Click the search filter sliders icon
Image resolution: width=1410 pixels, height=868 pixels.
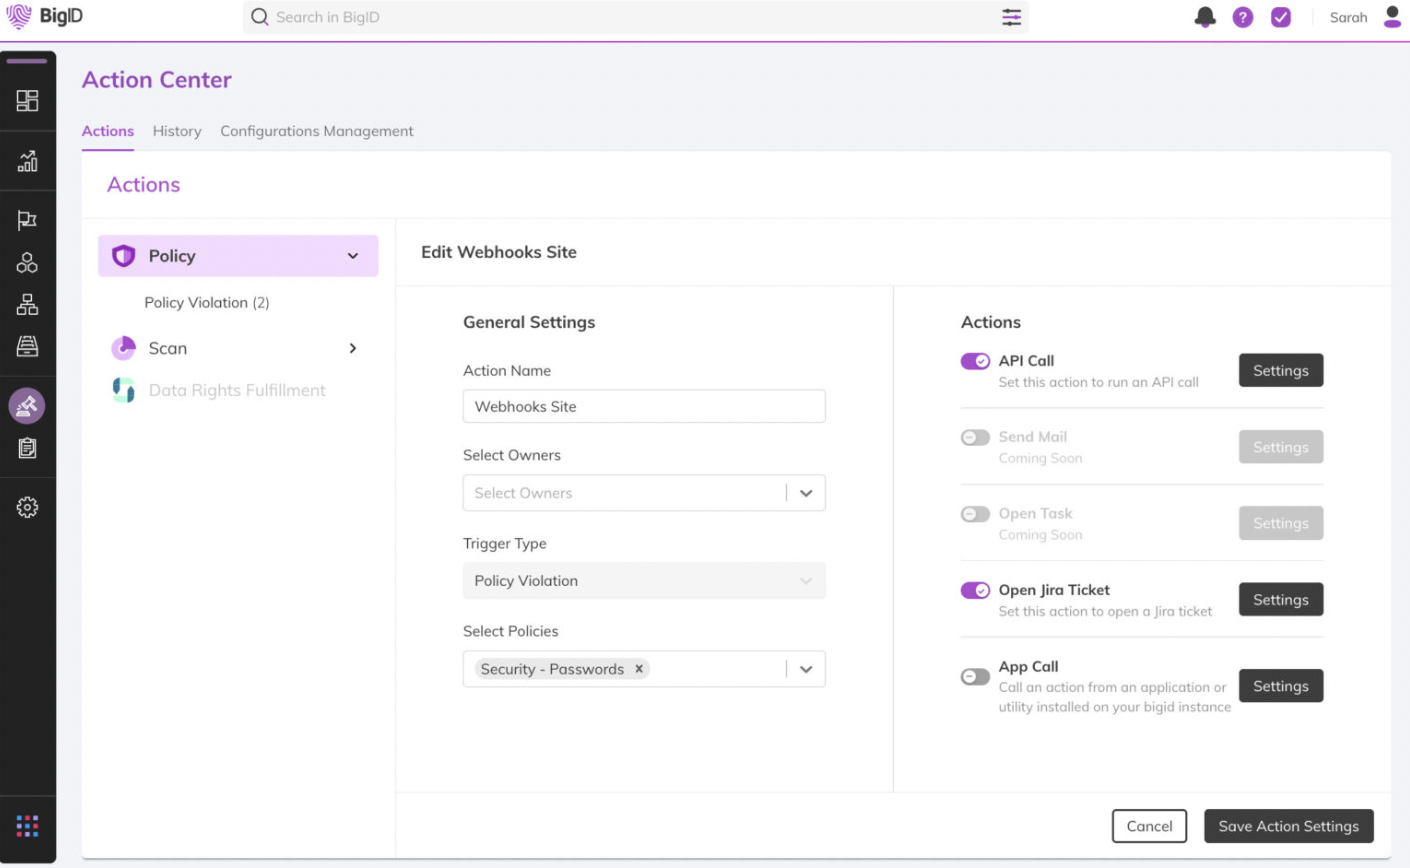[x=1011, y=17]
